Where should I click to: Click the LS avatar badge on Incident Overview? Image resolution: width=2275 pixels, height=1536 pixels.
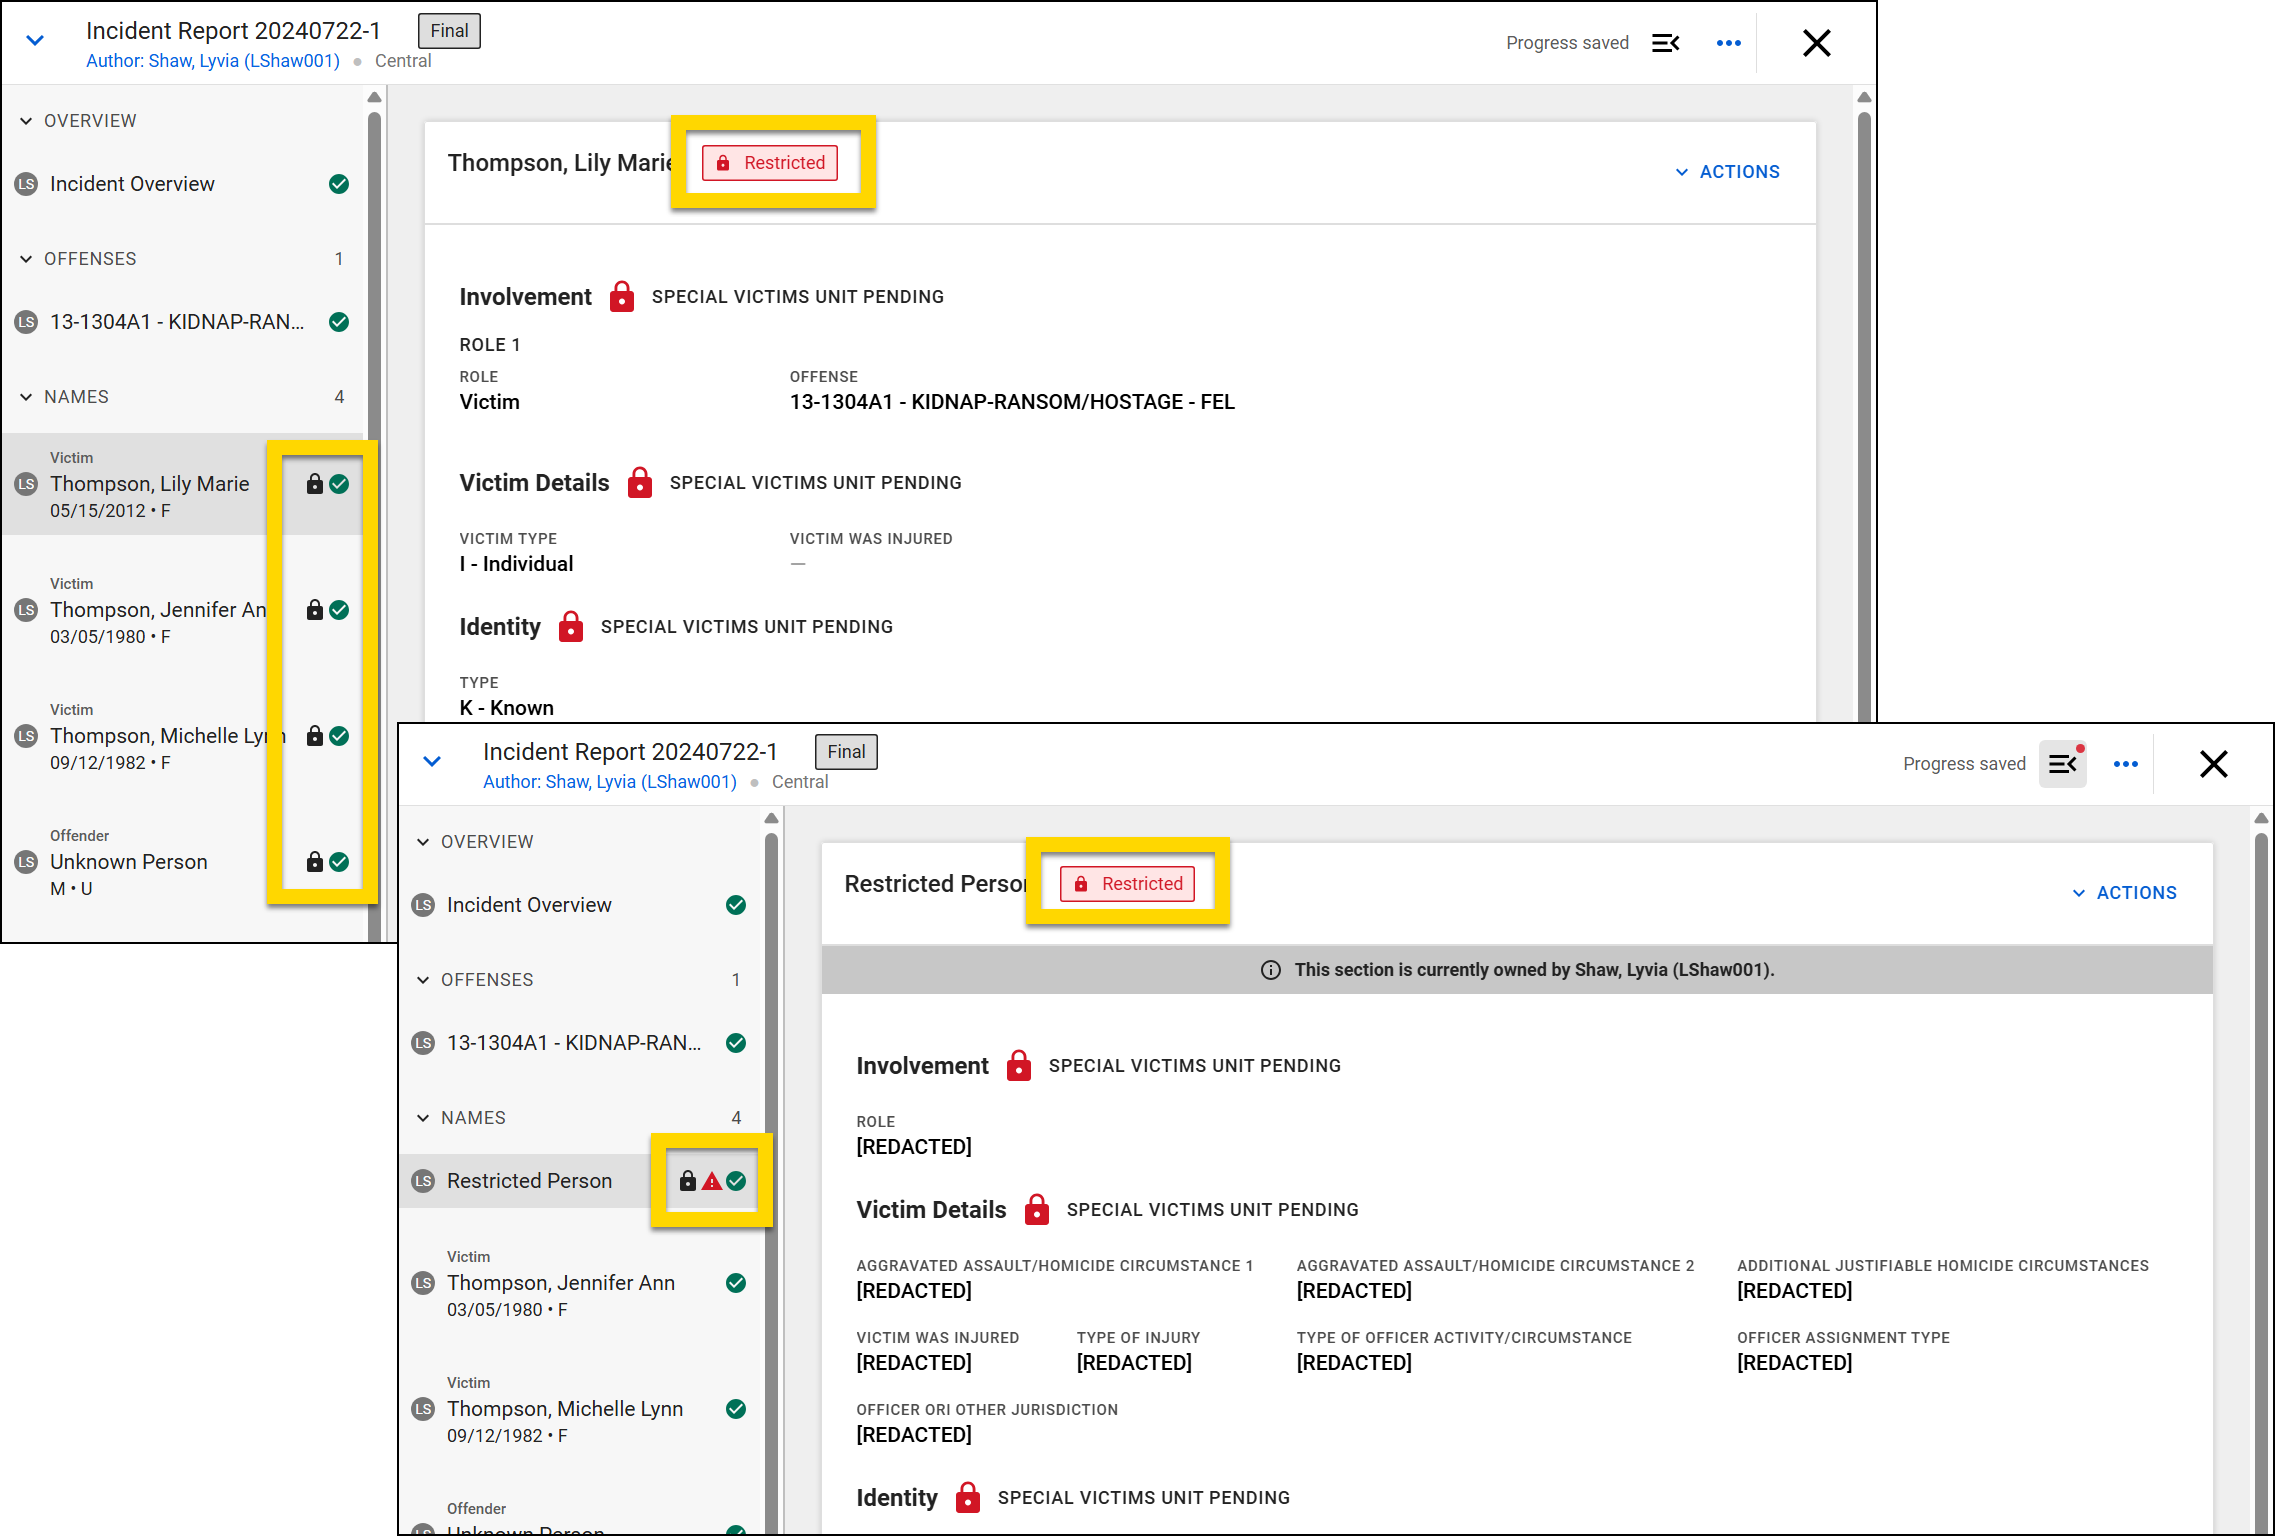click(x=26, y=183)
